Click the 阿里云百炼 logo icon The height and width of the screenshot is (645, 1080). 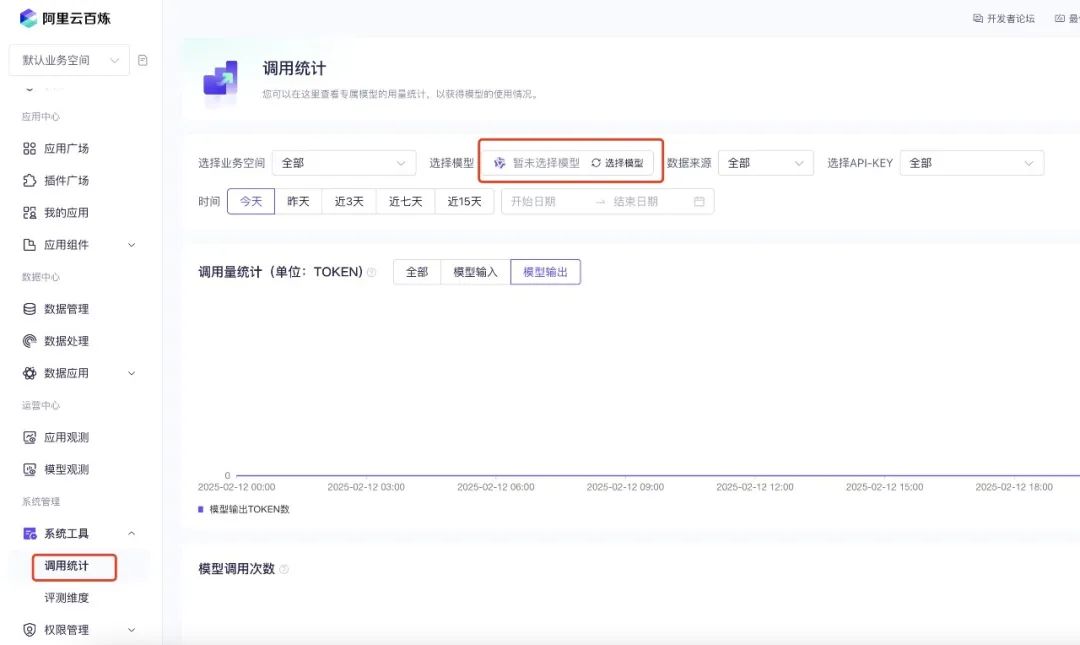[x=28, y=18]
